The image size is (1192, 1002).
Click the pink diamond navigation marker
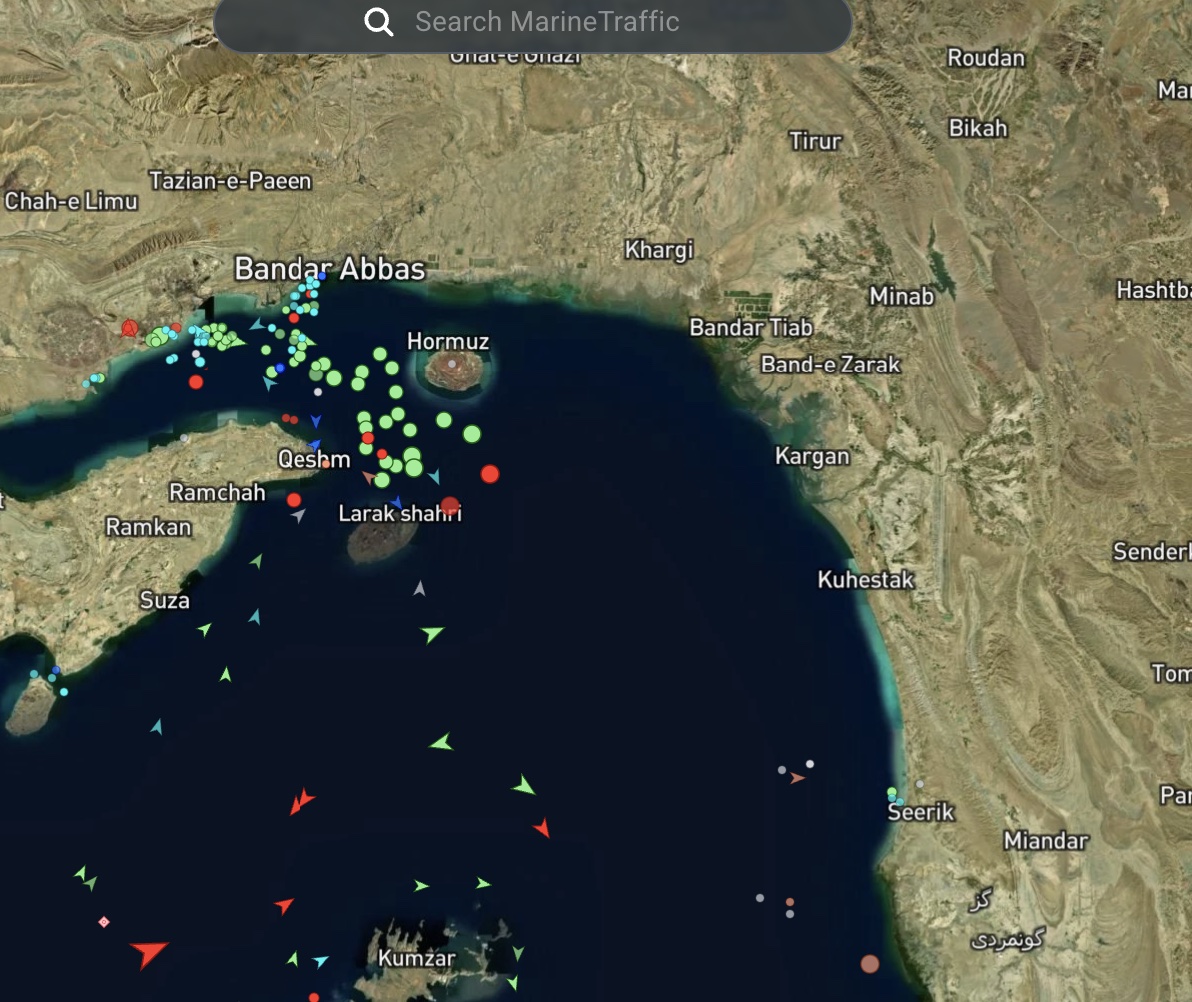tap(104, 922)
